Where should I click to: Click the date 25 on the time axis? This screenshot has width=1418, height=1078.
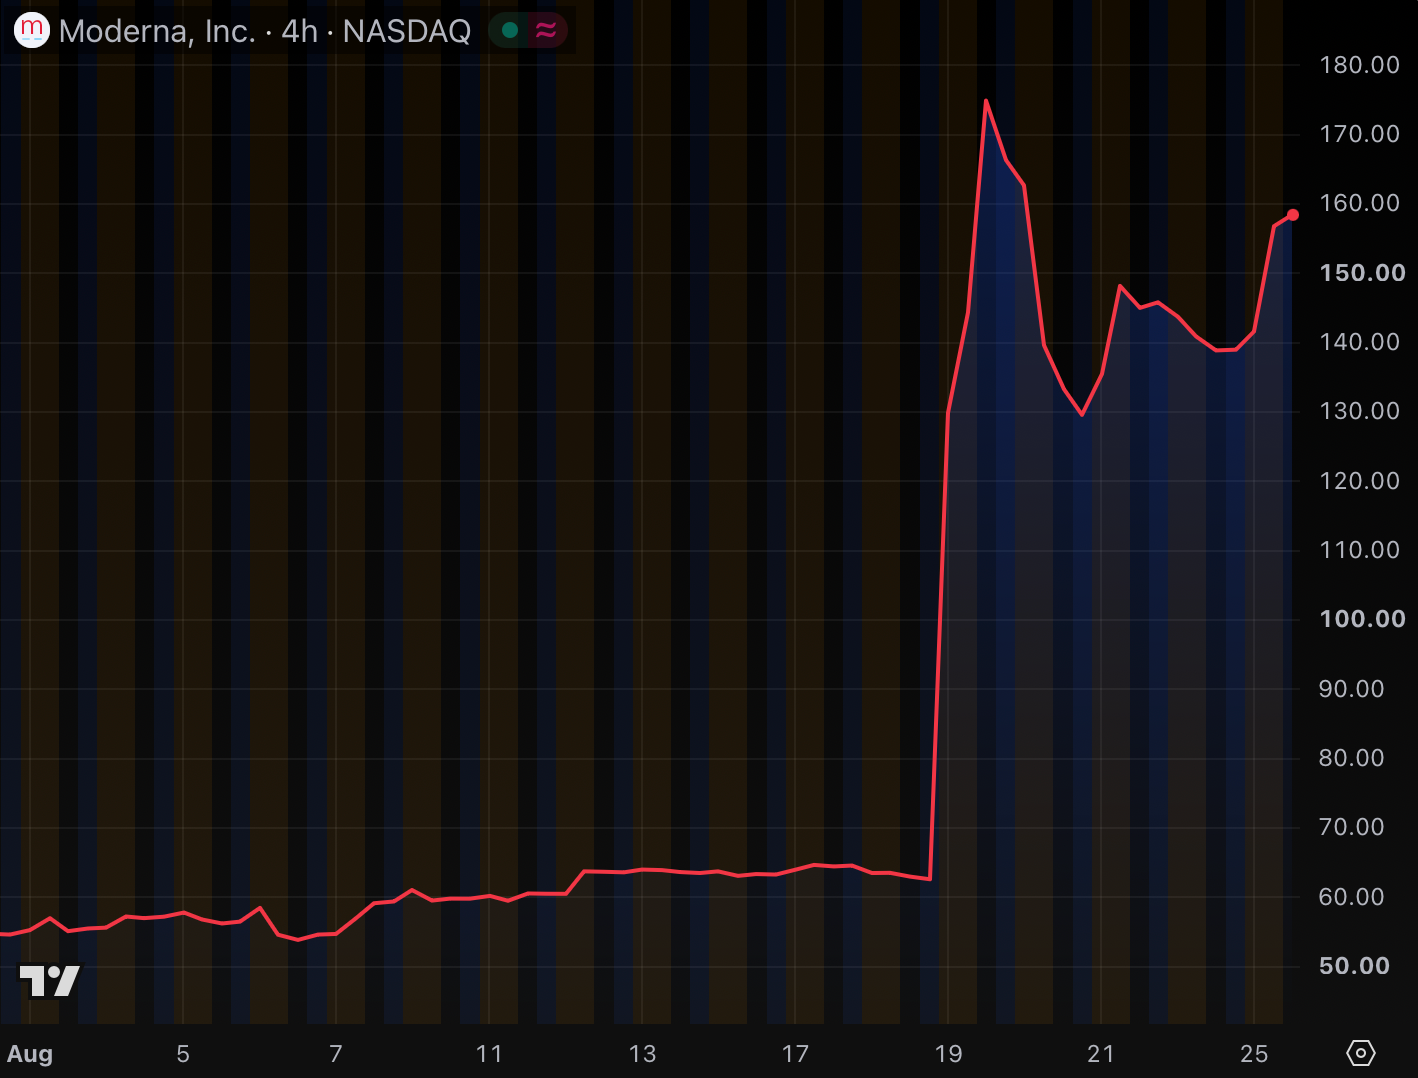1254,1054
